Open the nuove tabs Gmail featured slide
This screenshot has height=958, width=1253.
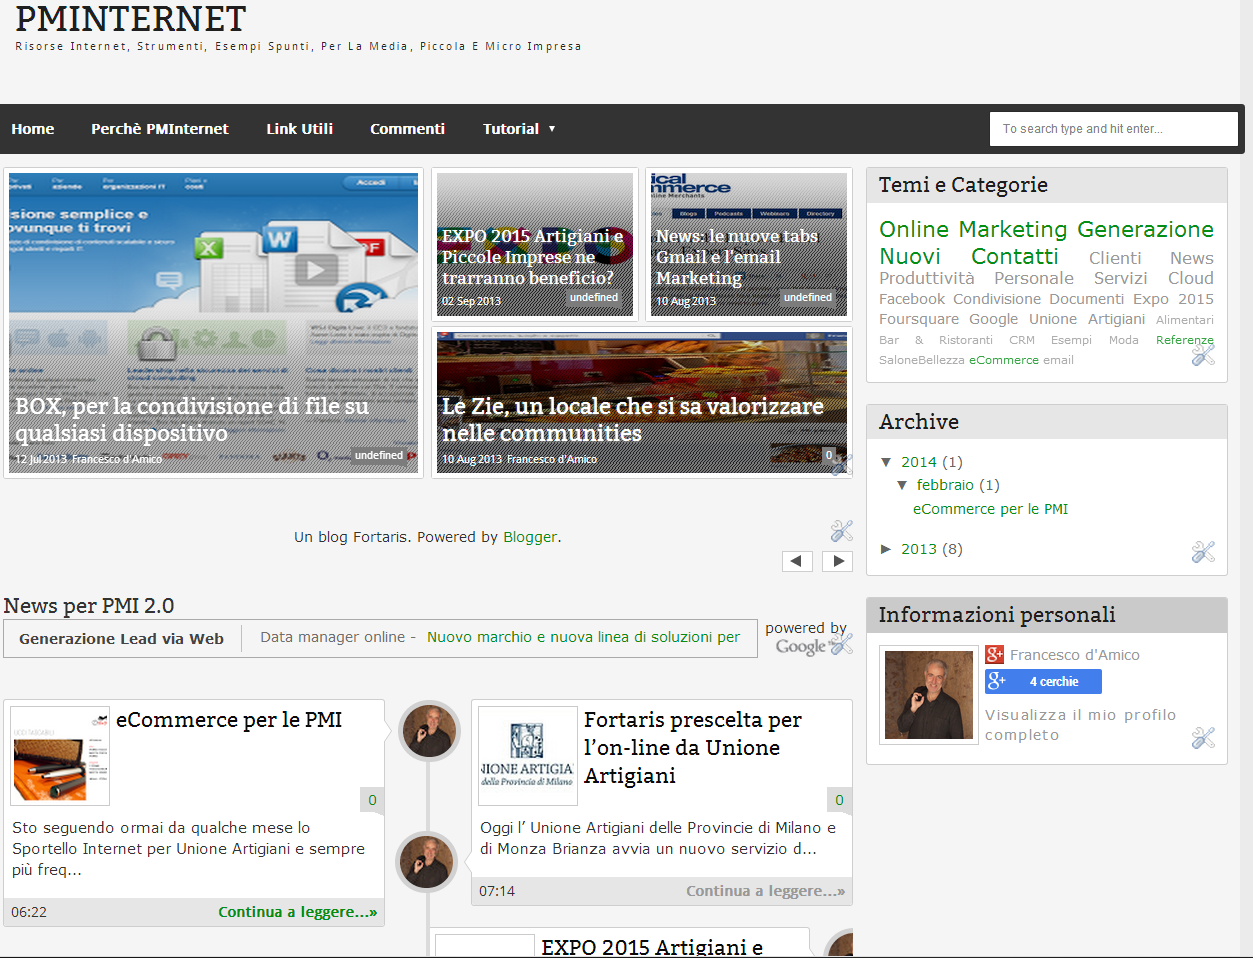point(749,245)
